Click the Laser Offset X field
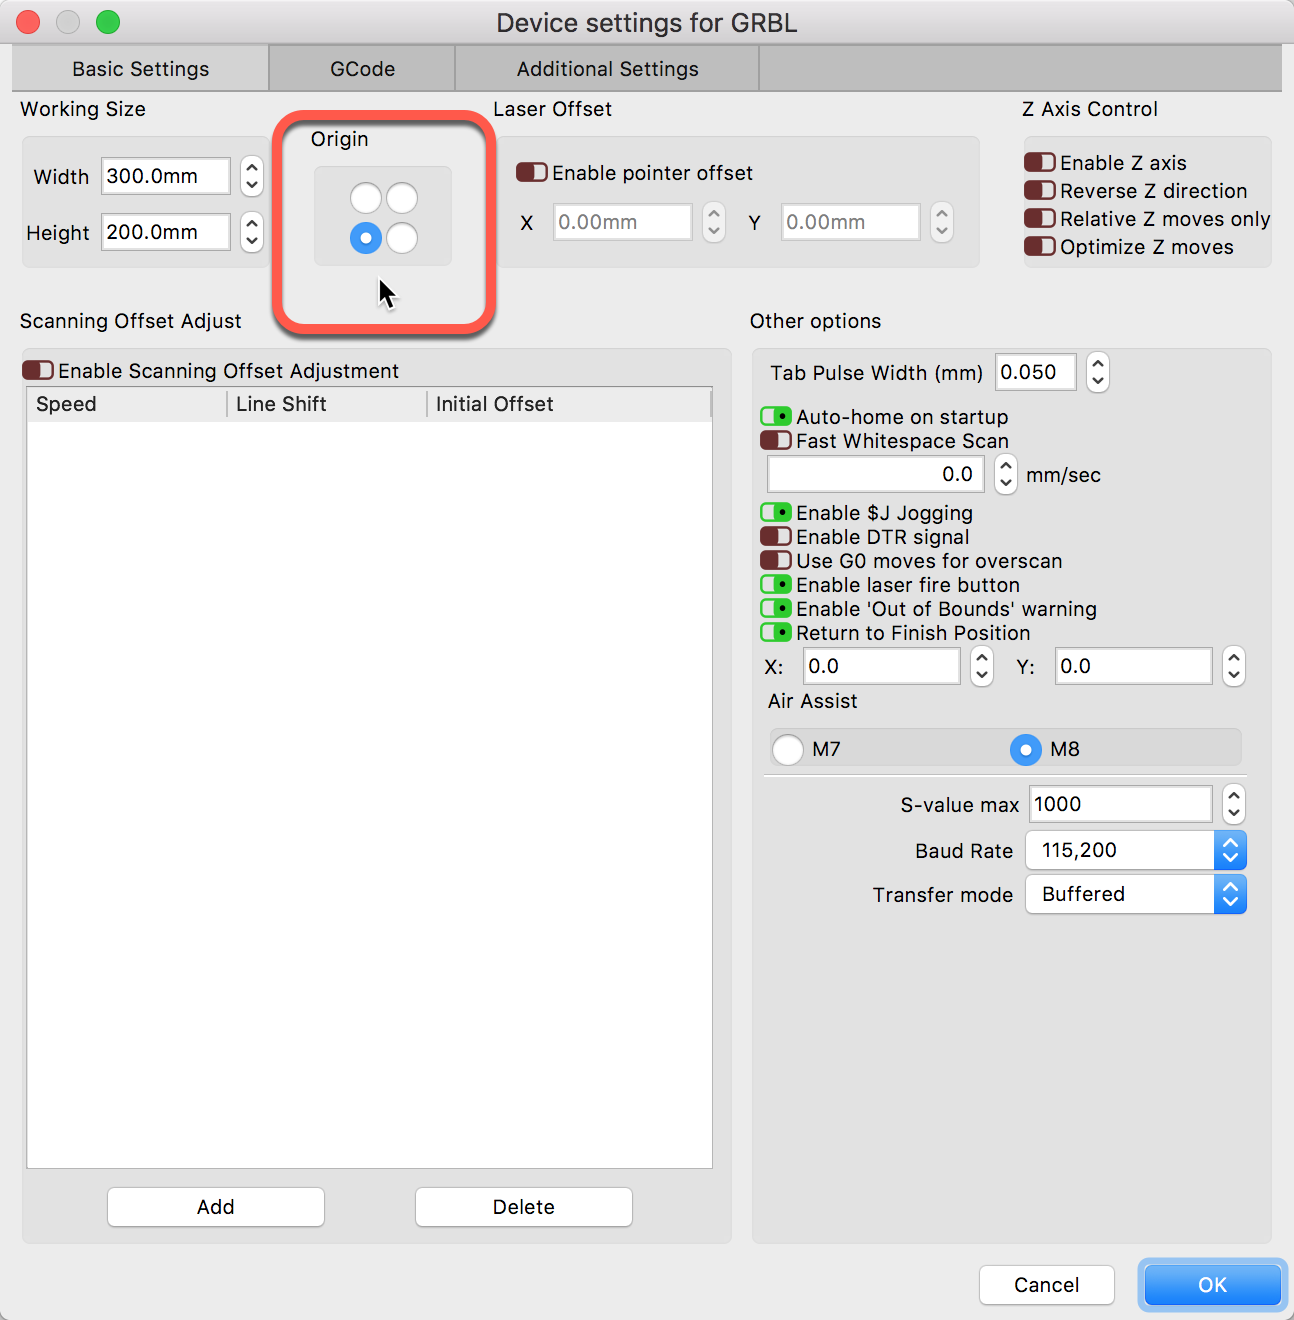The image size is (1294, 1320). [623, 222]
